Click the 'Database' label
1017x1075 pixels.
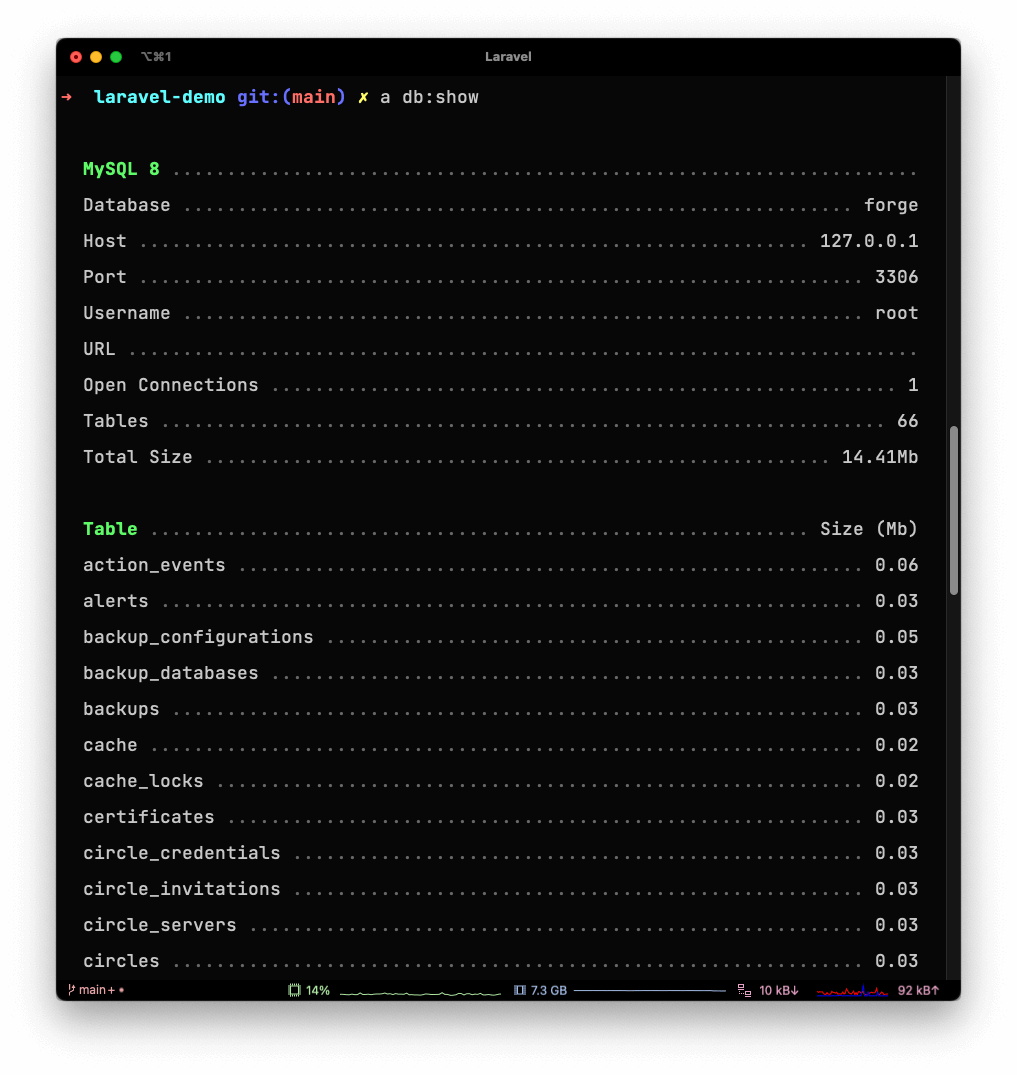127,205
